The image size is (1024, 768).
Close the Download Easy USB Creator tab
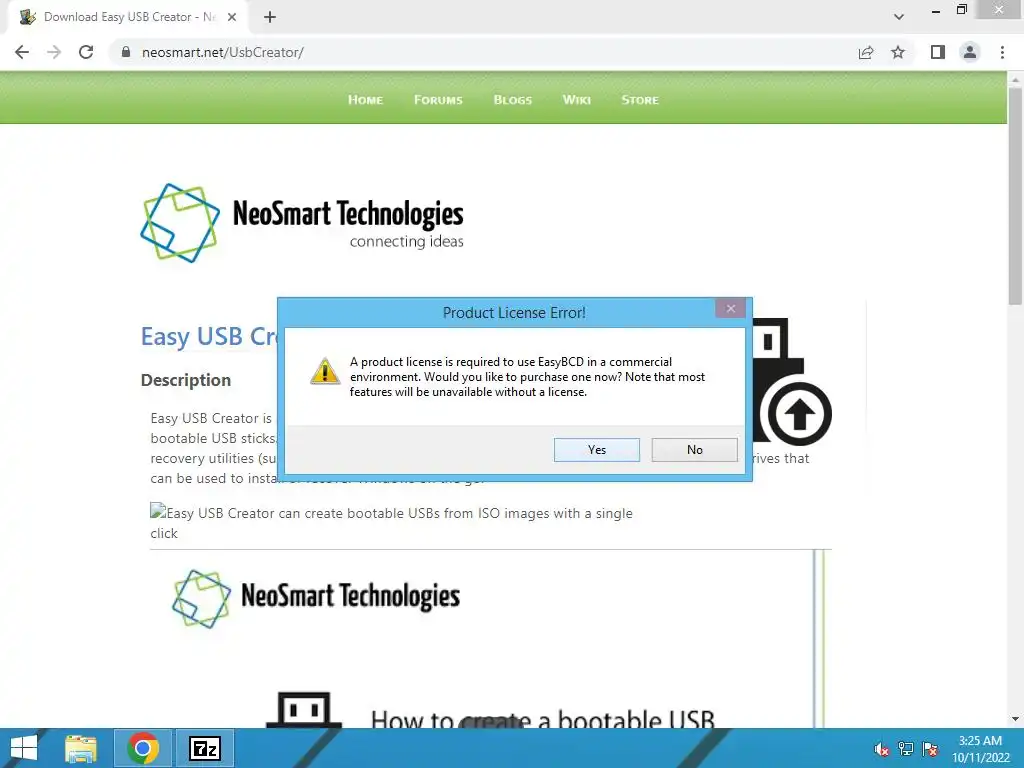232,17
